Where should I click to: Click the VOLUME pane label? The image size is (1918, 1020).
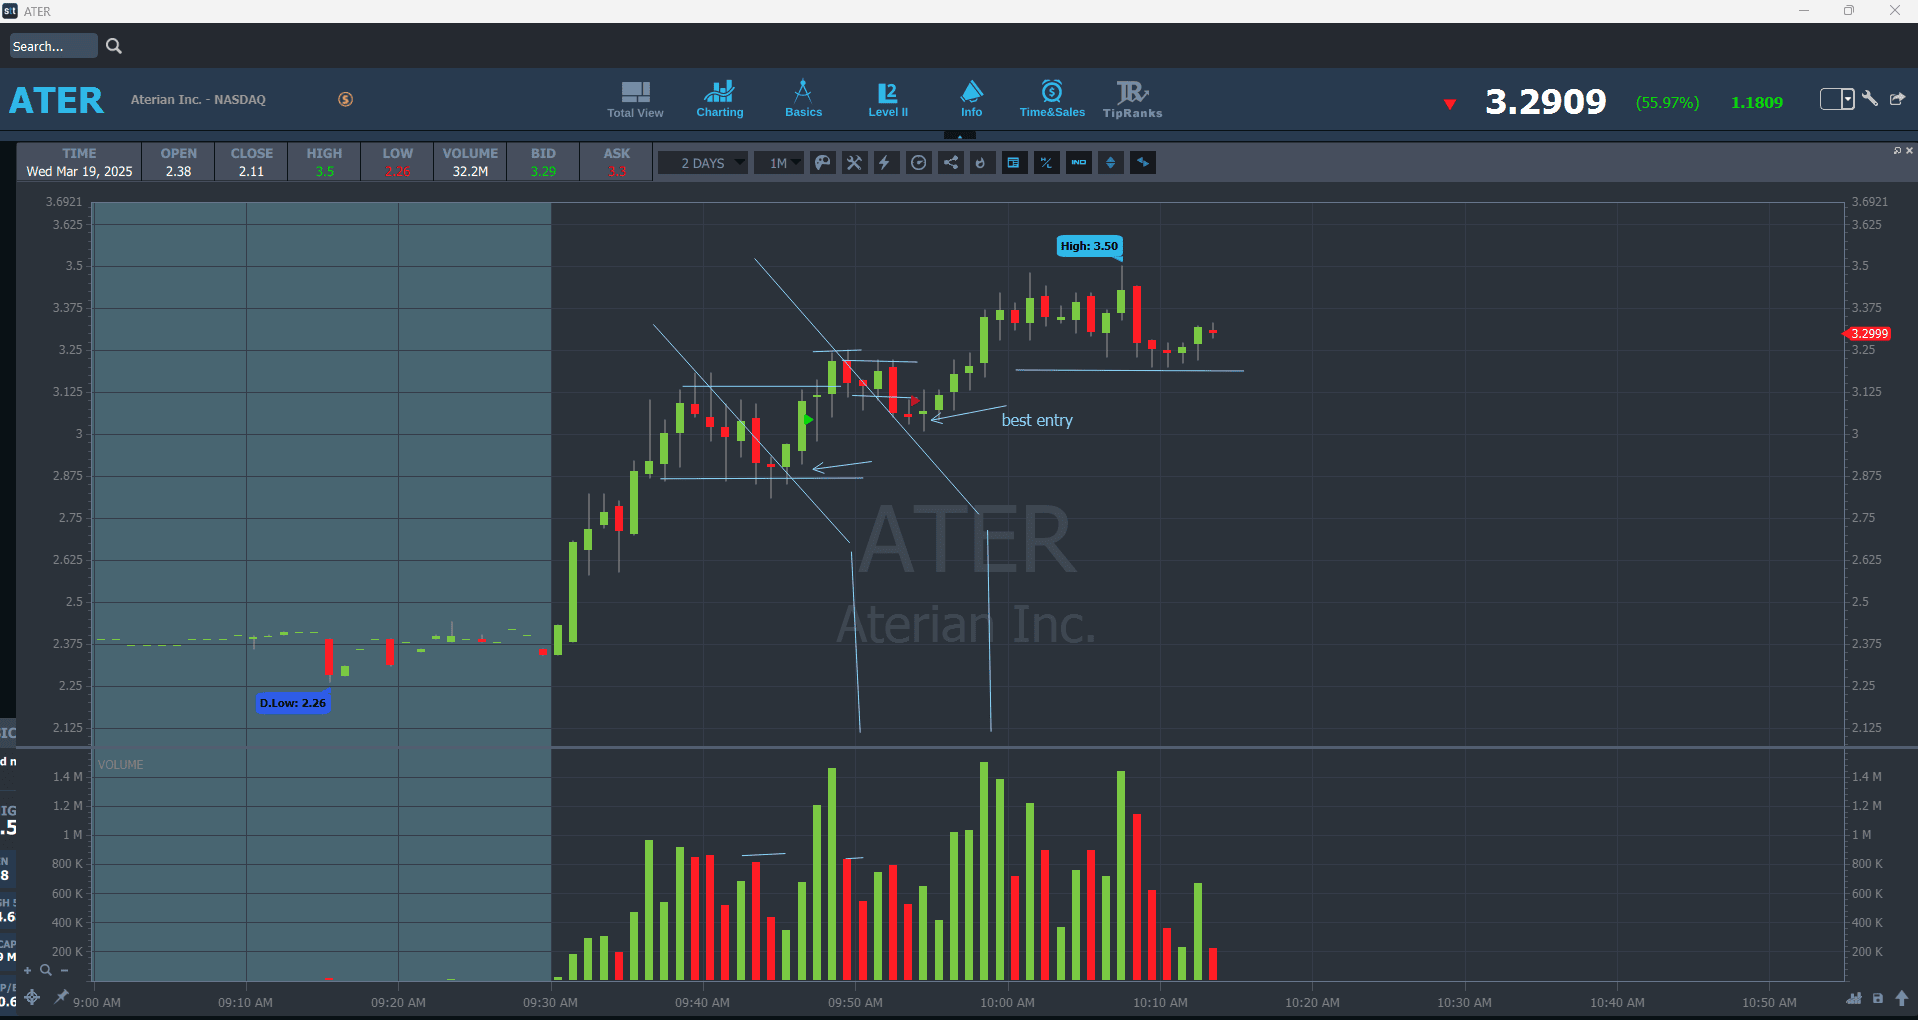click(x=121, y=765)
